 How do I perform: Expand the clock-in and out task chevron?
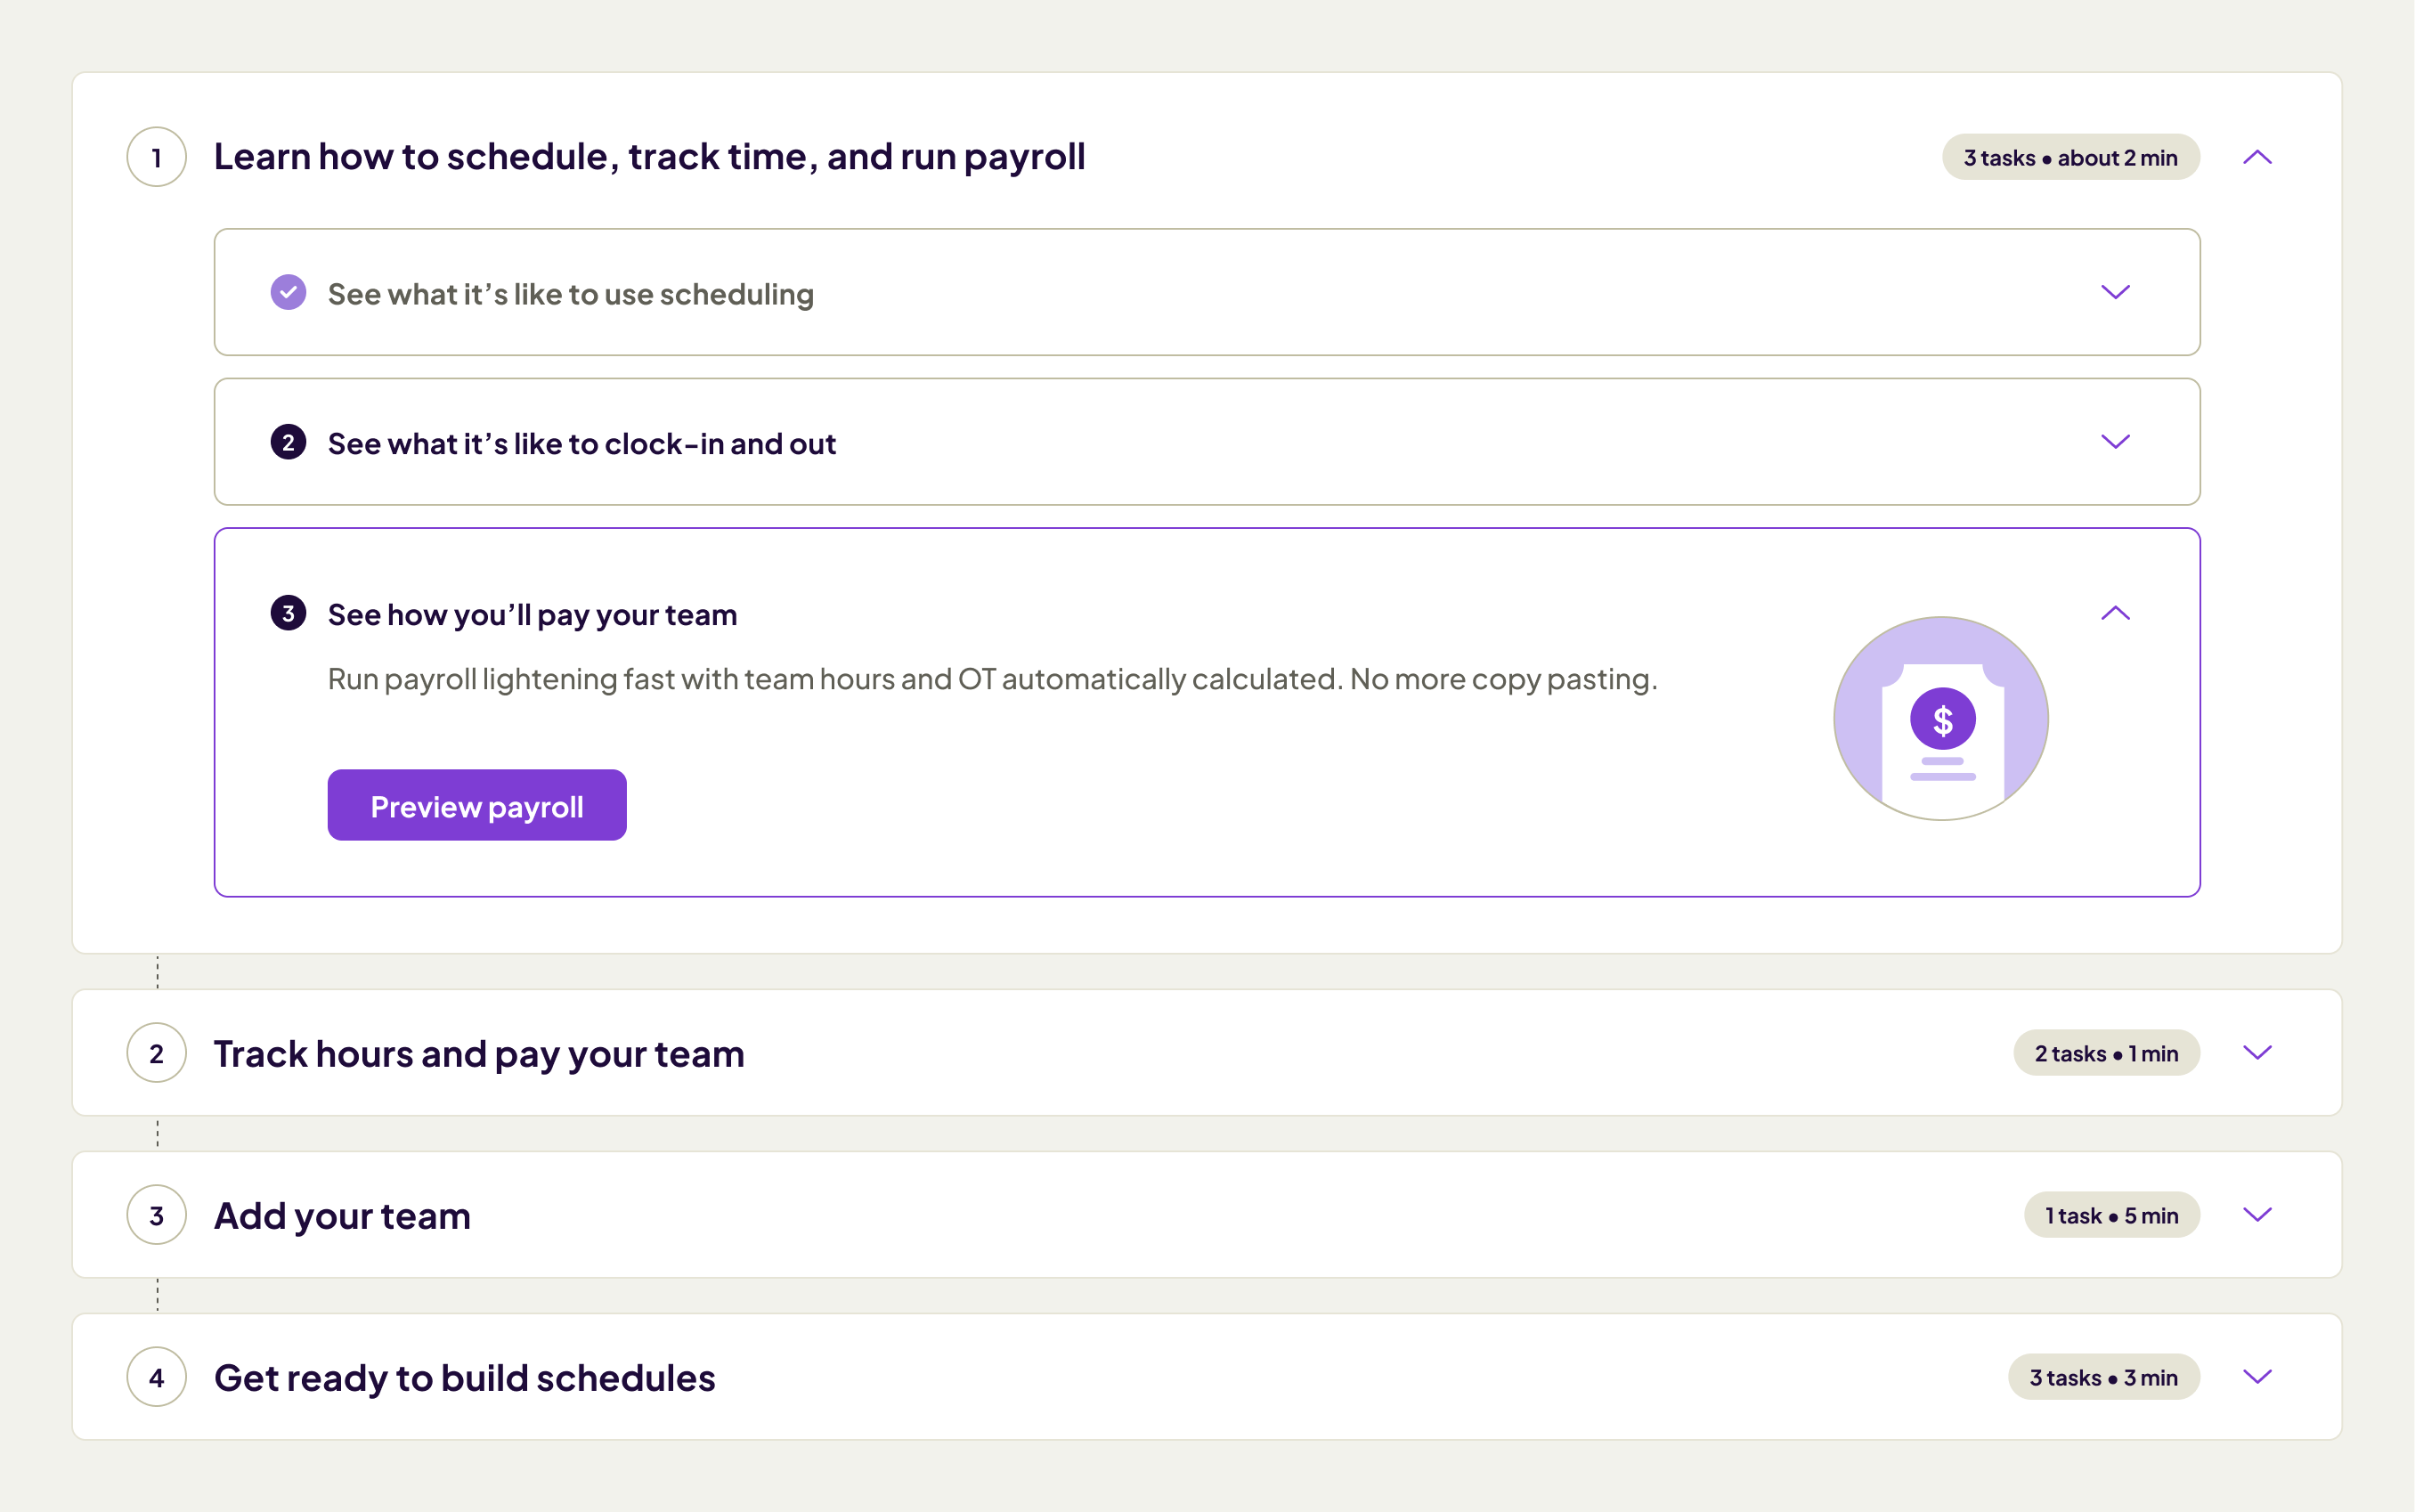point(2115,442)
